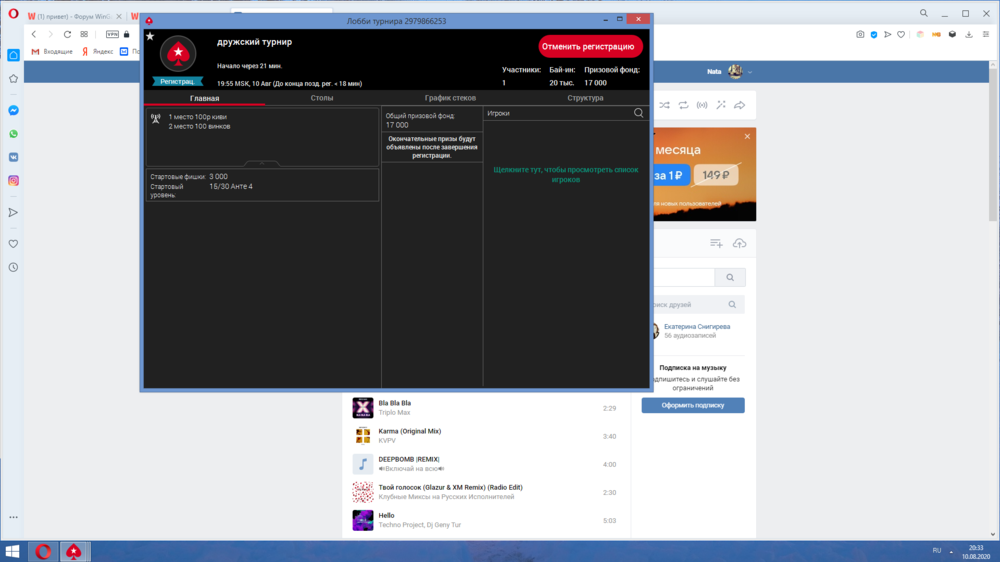Click the Отменить регистрацию button
The image size is (1000, 562).
(x=590, y=46)
